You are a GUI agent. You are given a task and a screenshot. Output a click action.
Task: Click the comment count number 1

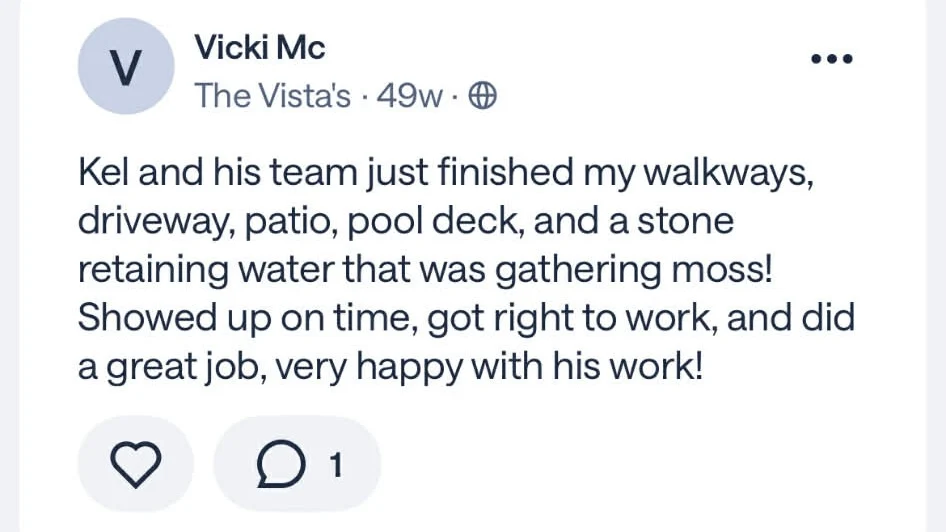click(x=336, y=464)
